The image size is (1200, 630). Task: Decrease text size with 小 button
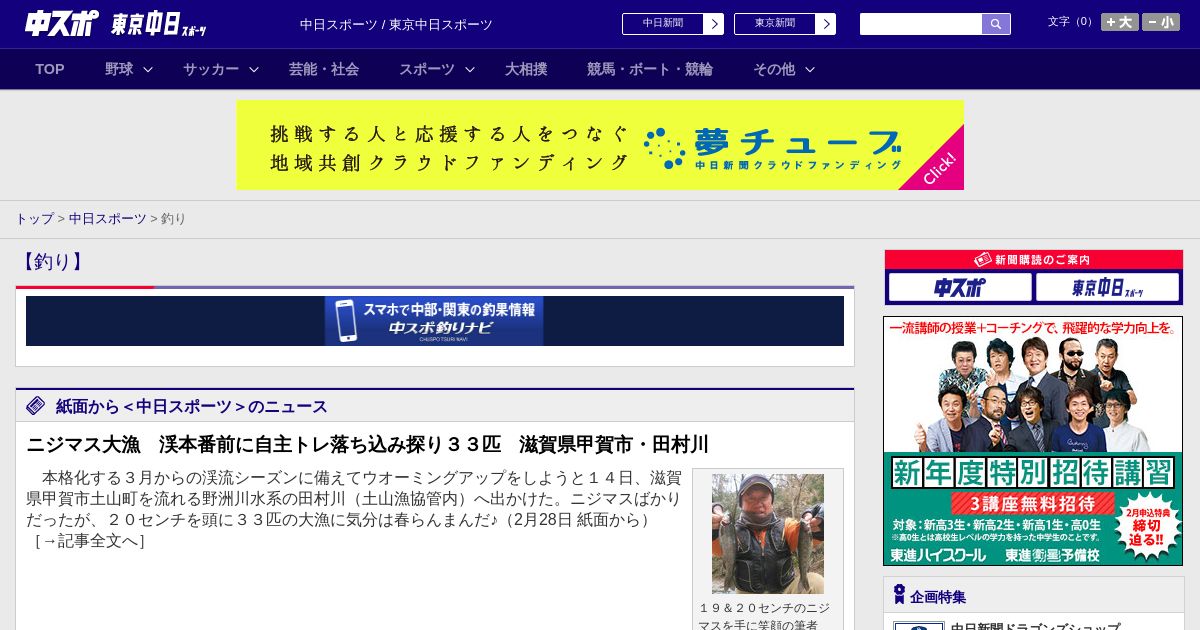(1161, 22)
